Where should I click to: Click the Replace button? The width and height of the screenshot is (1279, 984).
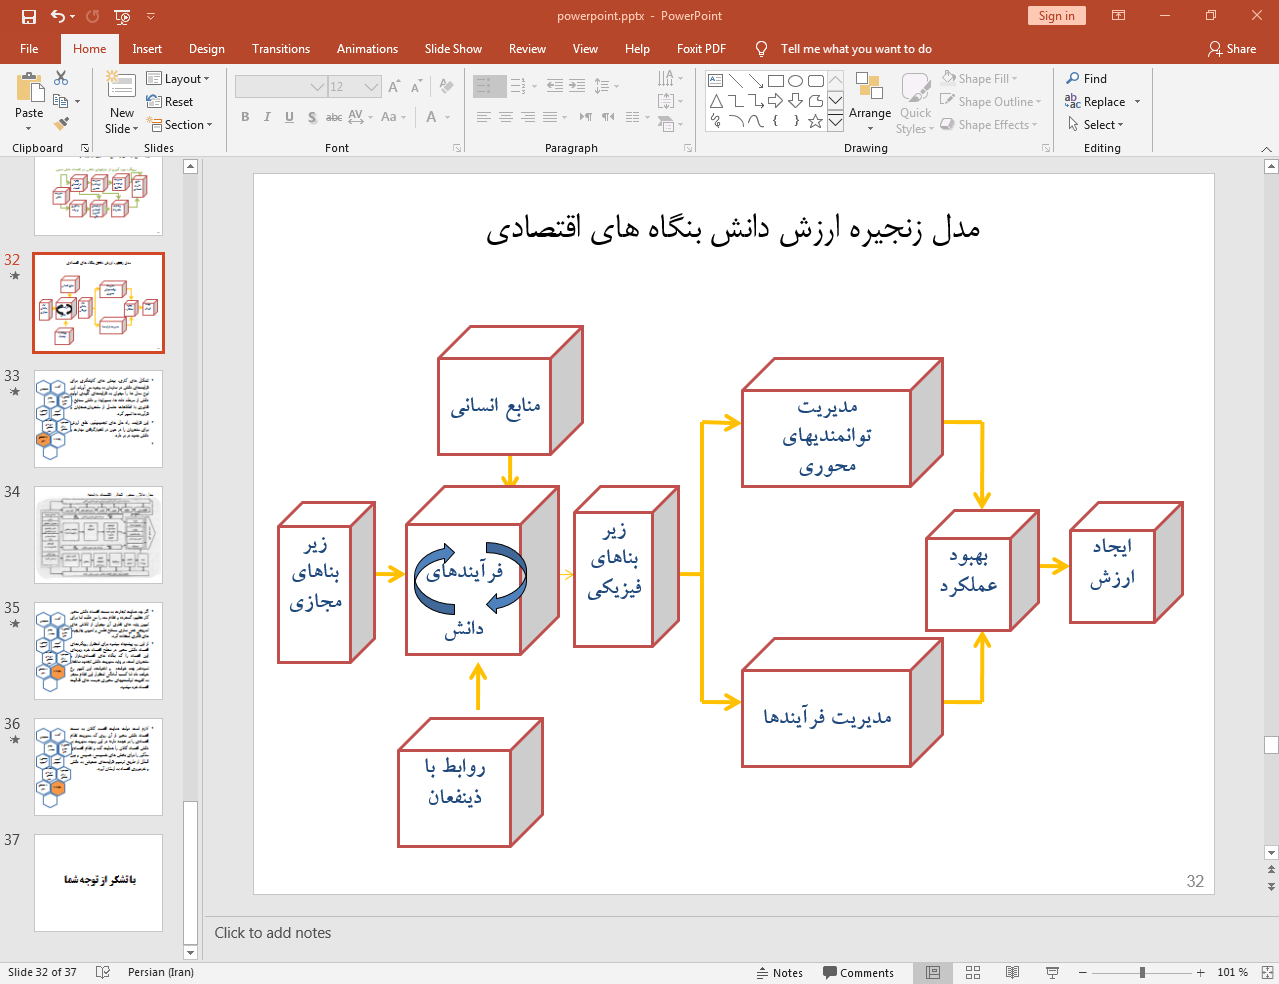click(1096, 101)
